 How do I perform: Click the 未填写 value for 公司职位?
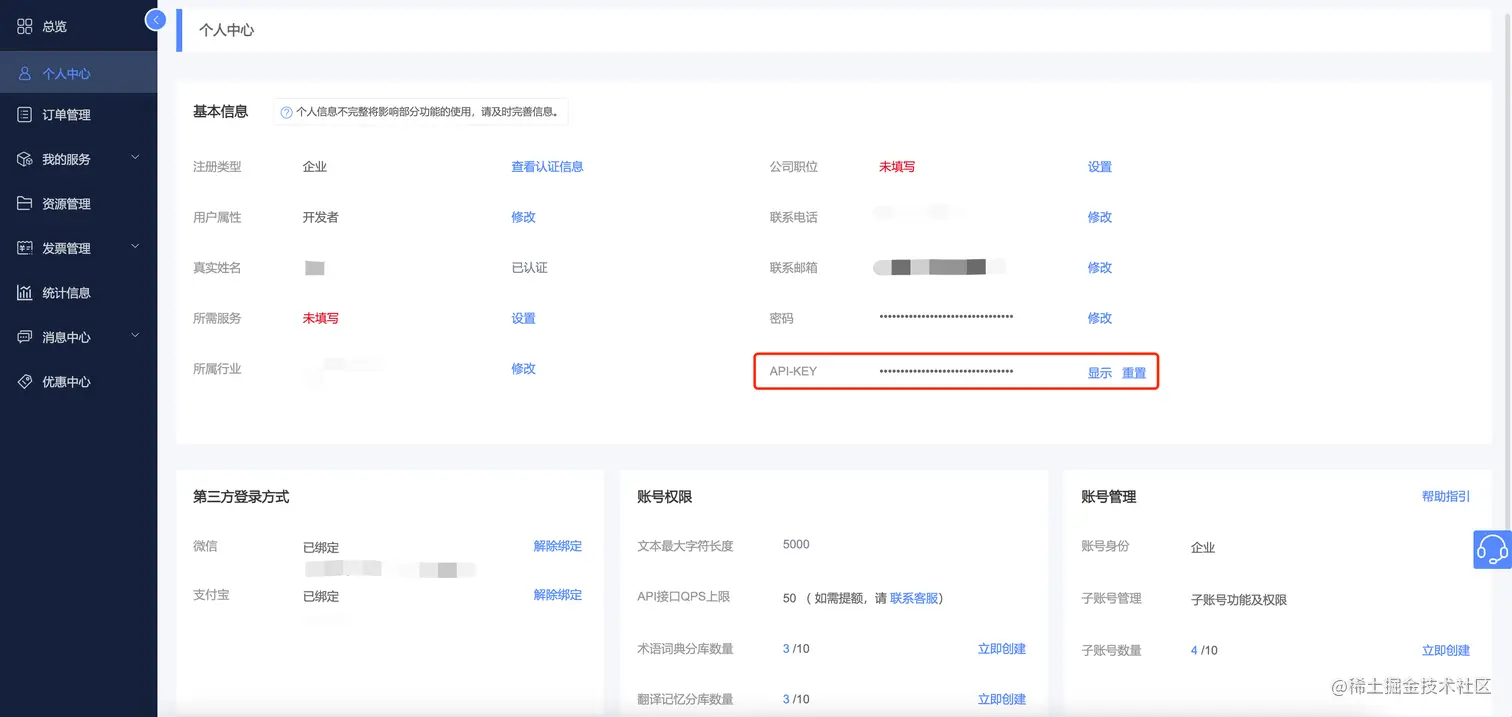point(897,167)
